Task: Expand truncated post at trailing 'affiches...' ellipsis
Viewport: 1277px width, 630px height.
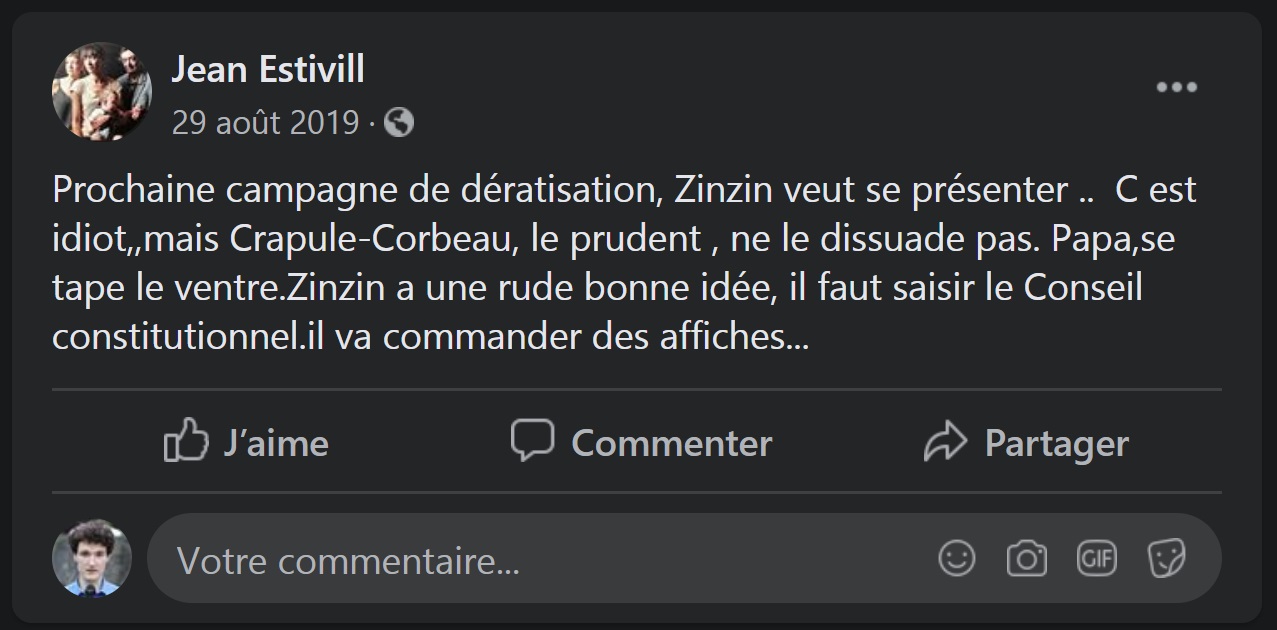Action: tap(796, 338)
